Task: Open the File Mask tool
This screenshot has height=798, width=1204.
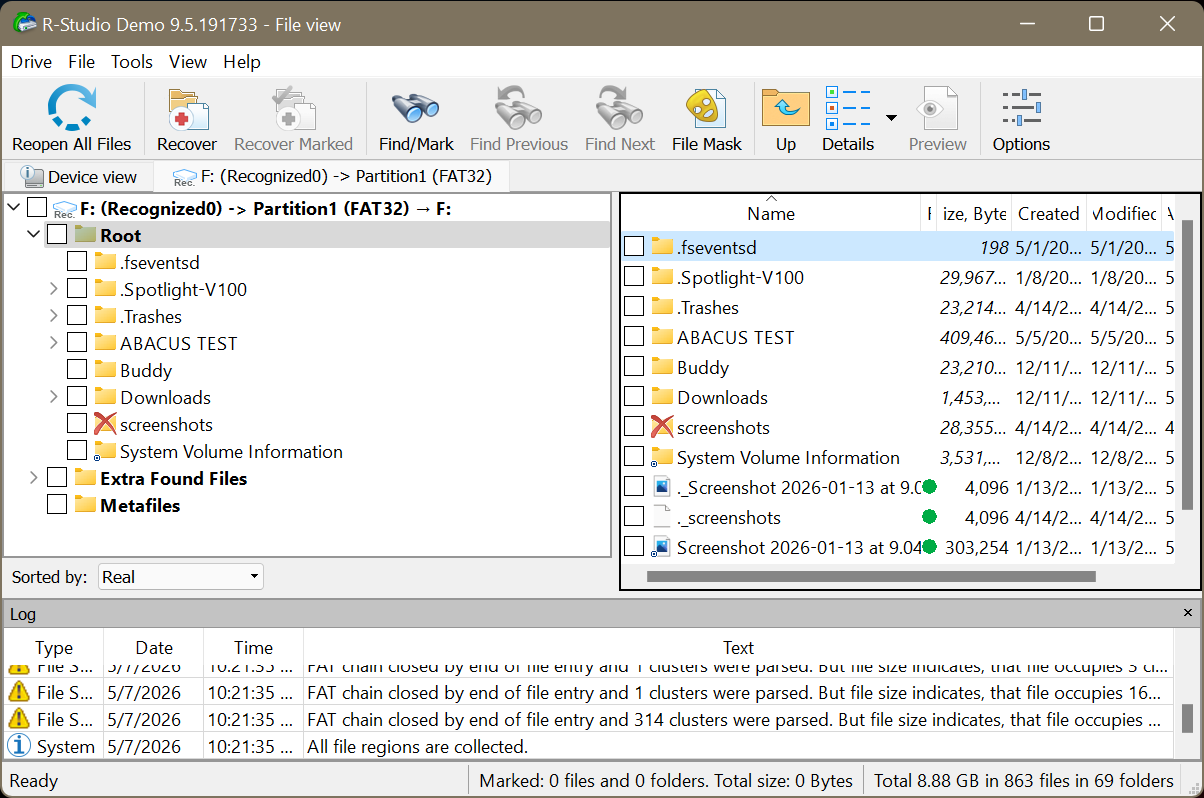Action: point(706,108)
